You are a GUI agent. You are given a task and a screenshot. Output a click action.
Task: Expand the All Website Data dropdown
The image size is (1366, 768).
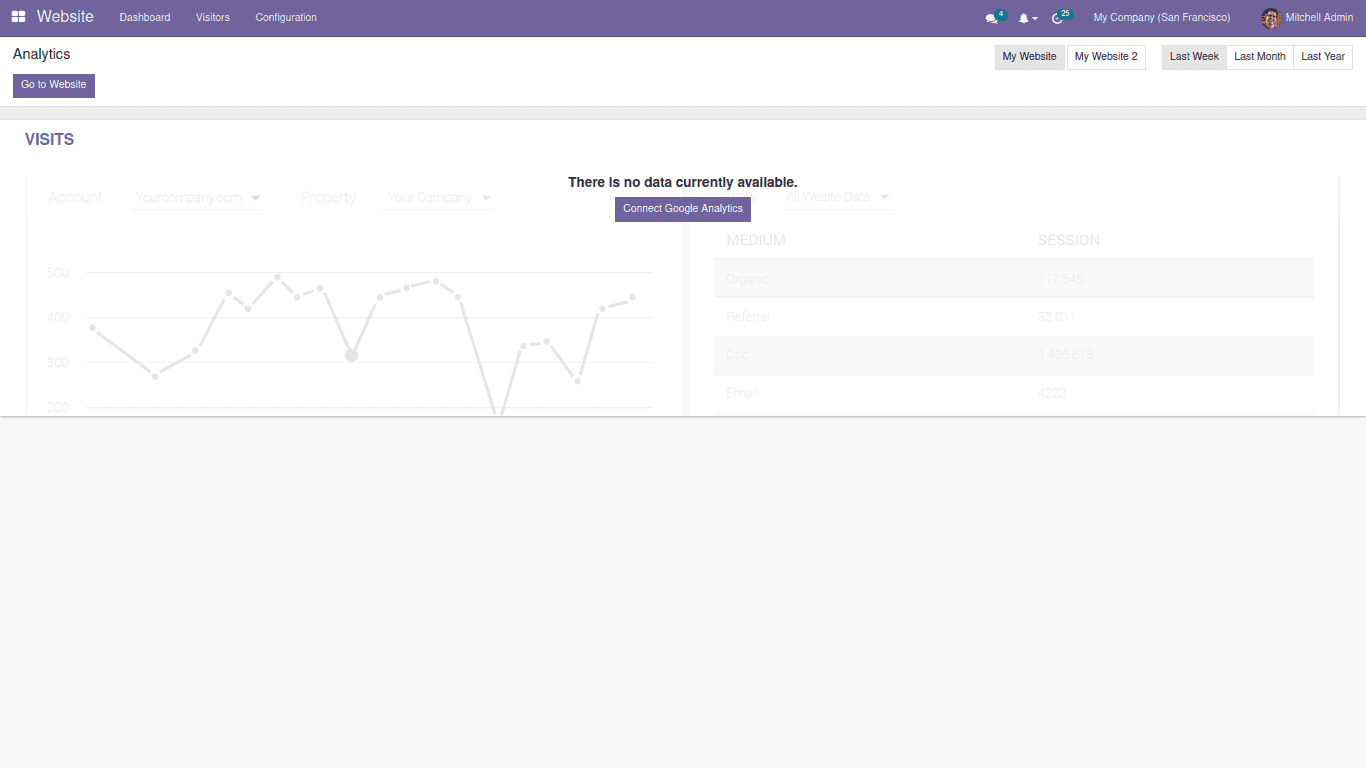(x=837, y=198)
